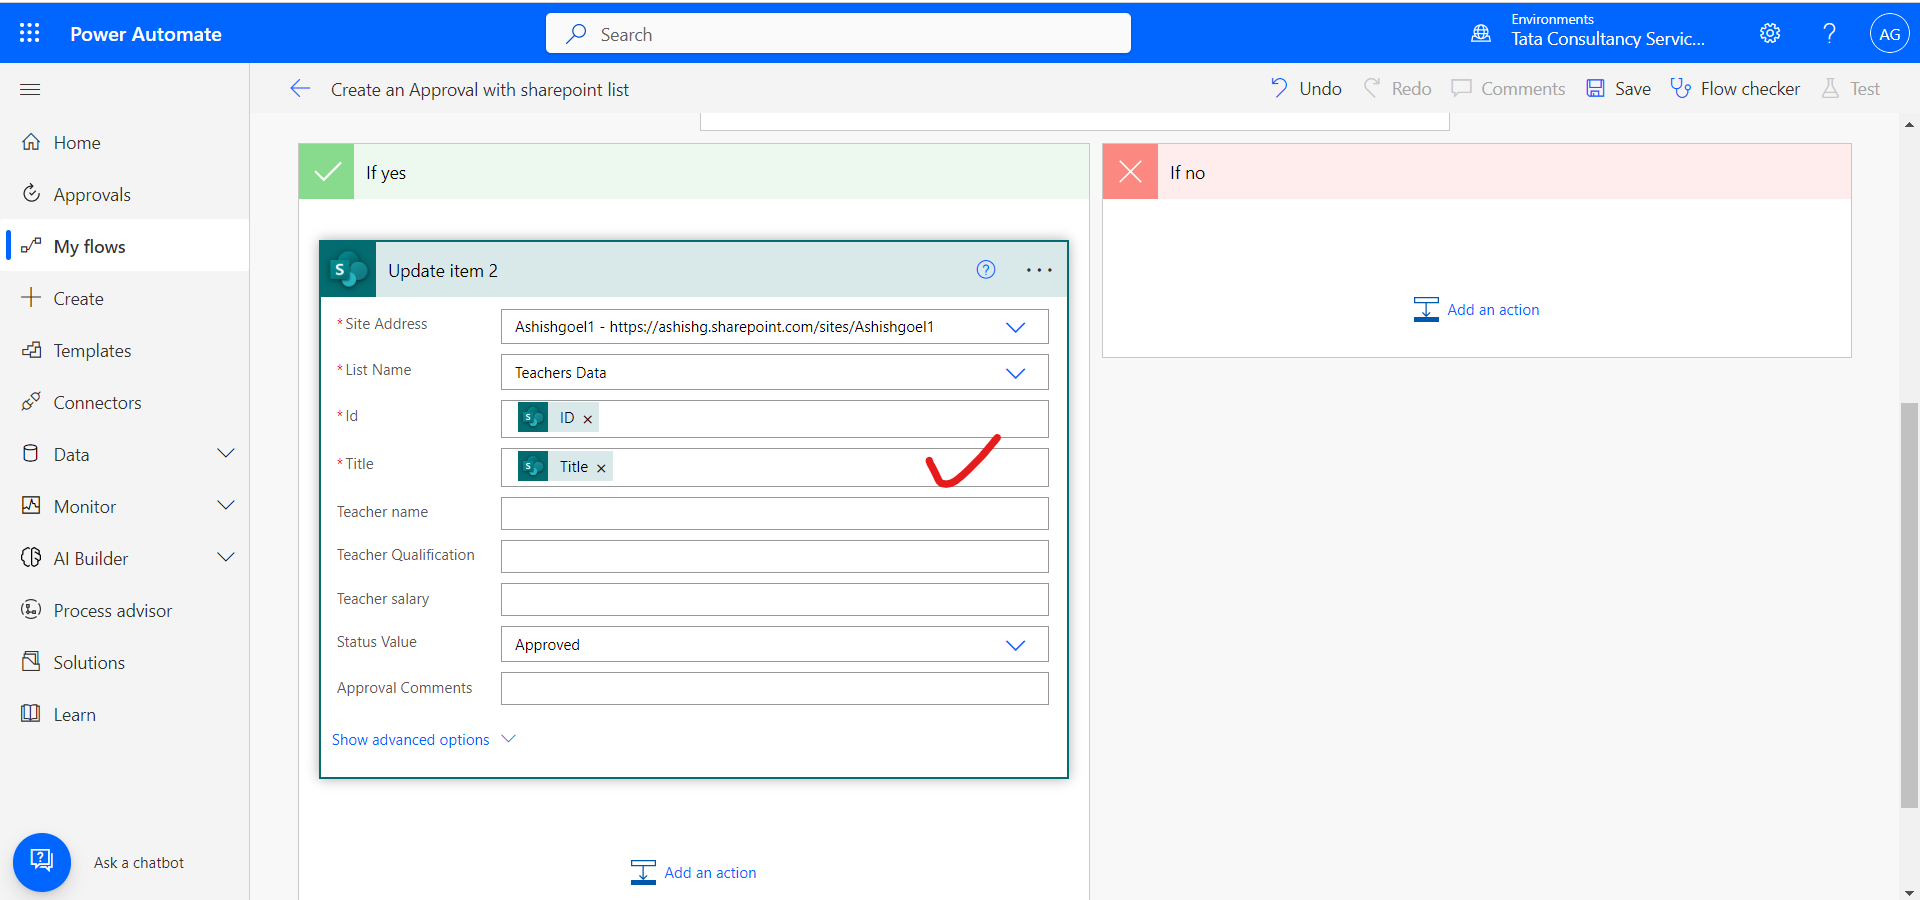
Task: Click the Undo icon in the toolbar
Action: 1279,88
